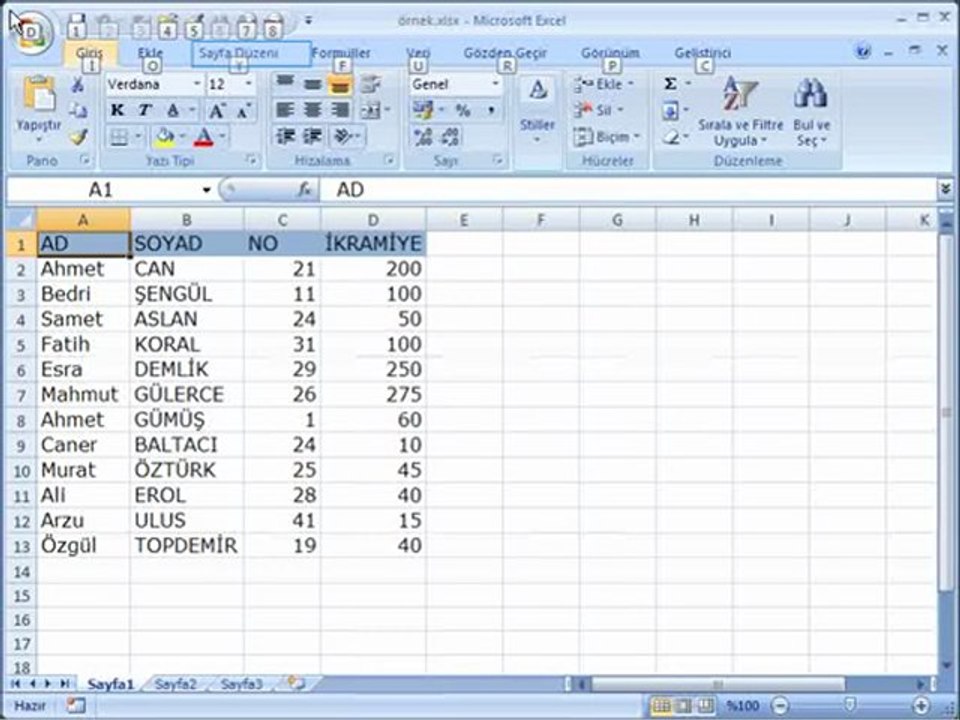960x720 pixels.
Task: Open Bul ve Seç binoculars
Action: 811,111
